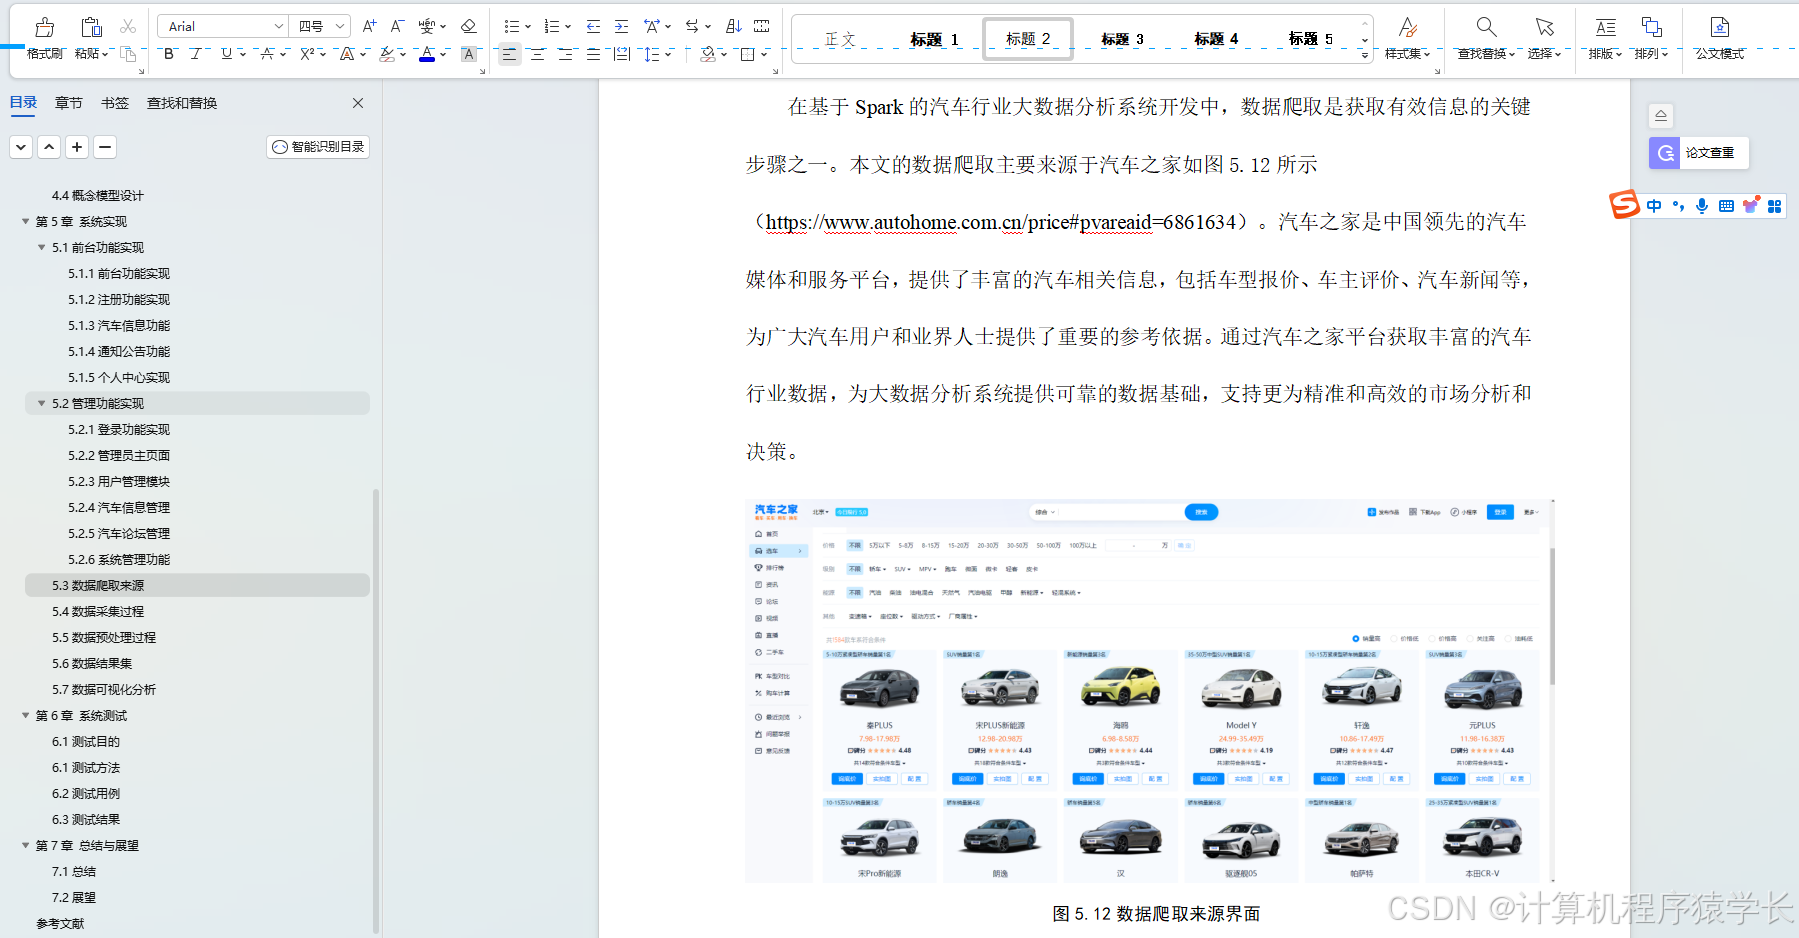Image resolution: width=1799 pixels, height=938 pixels.
Task: Click the text effects outlined A icon
Action: [x=347, y=54]
